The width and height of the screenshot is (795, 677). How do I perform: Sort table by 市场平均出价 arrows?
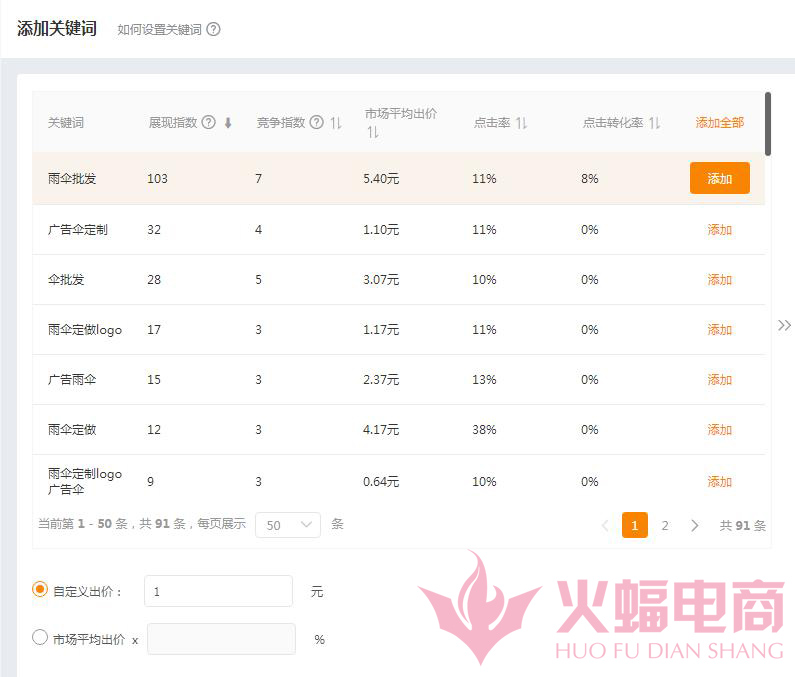click(372, 132)
